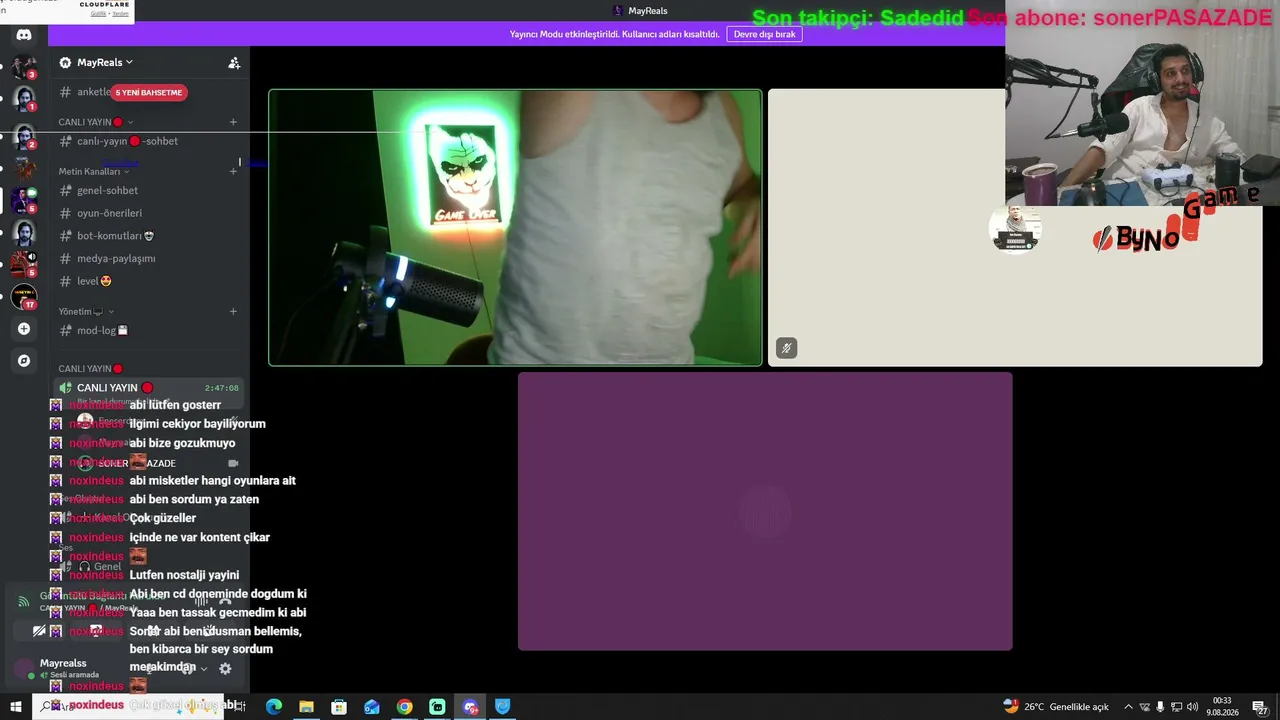
Task: Open Discord's discover servers compass icon
Action: [24, 360]
